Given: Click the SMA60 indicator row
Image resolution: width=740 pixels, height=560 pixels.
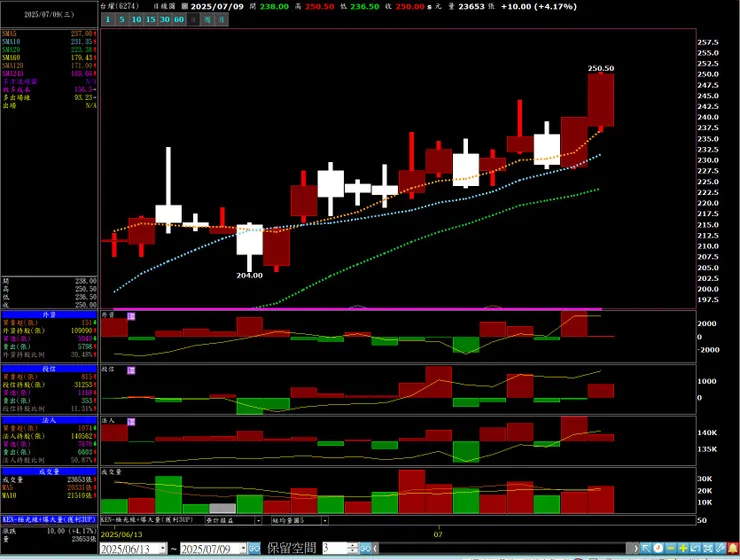Looking at the screenshot, I should coord(49,58).
